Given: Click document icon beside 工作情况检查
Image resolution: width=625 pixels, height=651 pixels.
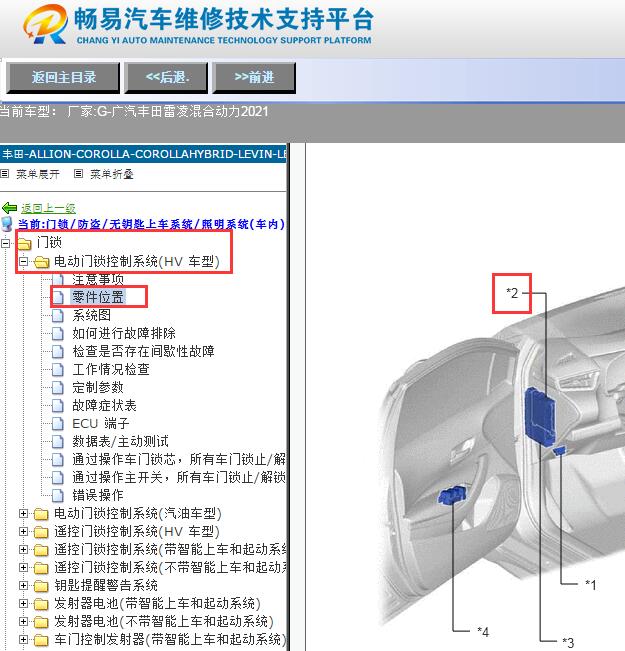Looking at the screenshot, I should (58, 370).
